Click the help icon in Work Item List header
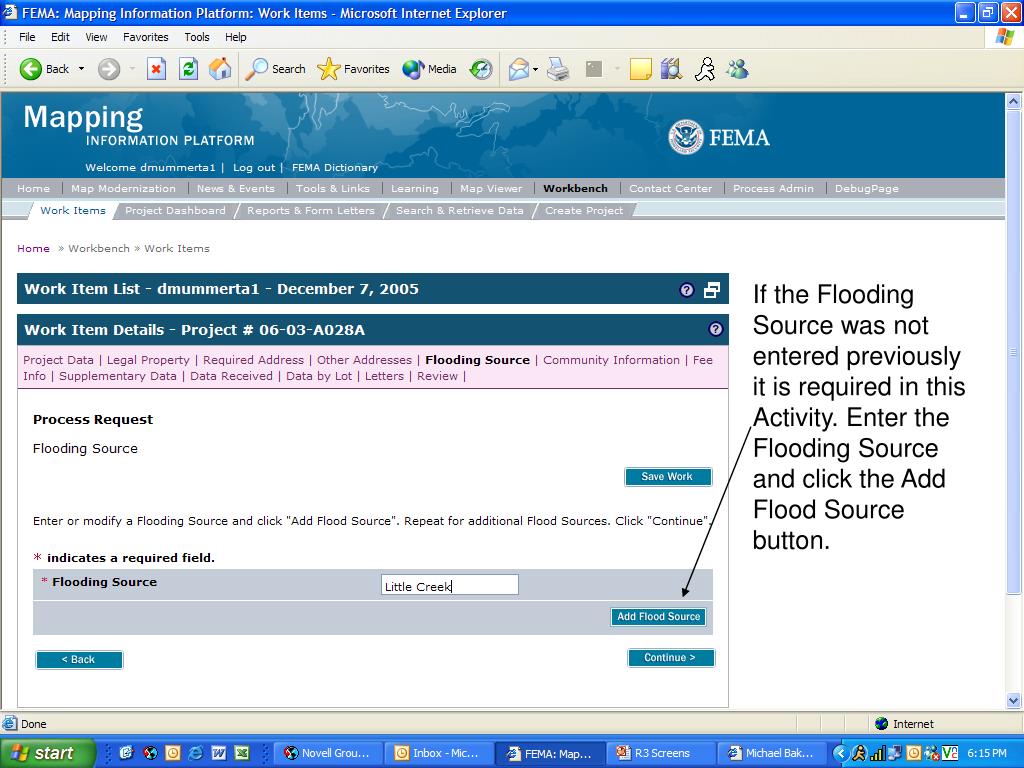The height and width of the screenshot is (768, 1024). click(686, 290)
